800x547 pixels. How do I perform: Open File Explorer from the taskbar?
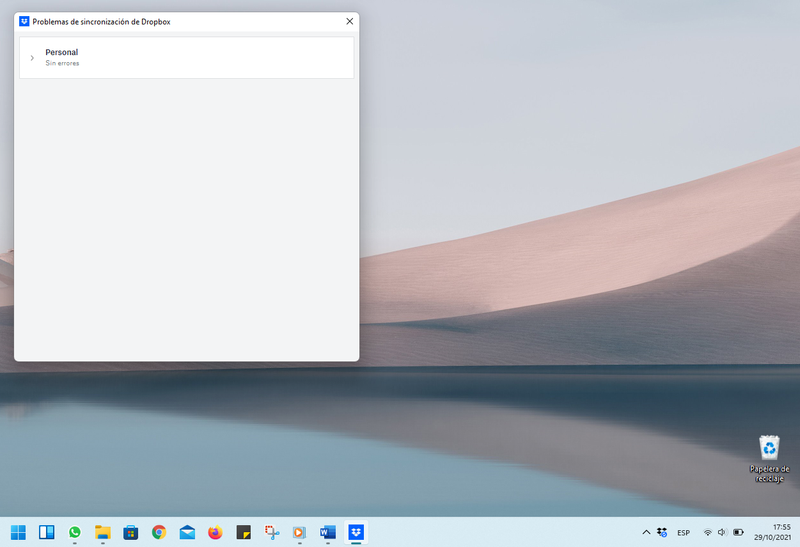coord(102,532)
